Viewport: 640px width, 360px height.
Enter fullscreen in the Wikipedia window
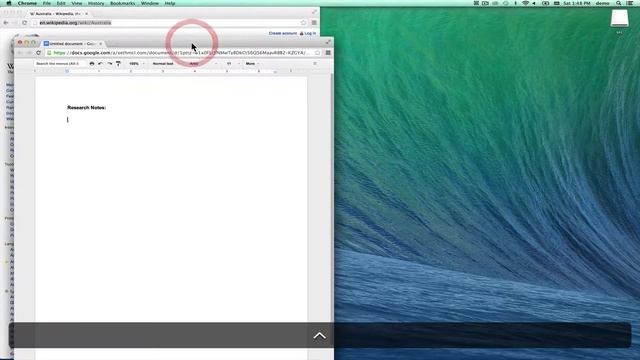(314, 12)
